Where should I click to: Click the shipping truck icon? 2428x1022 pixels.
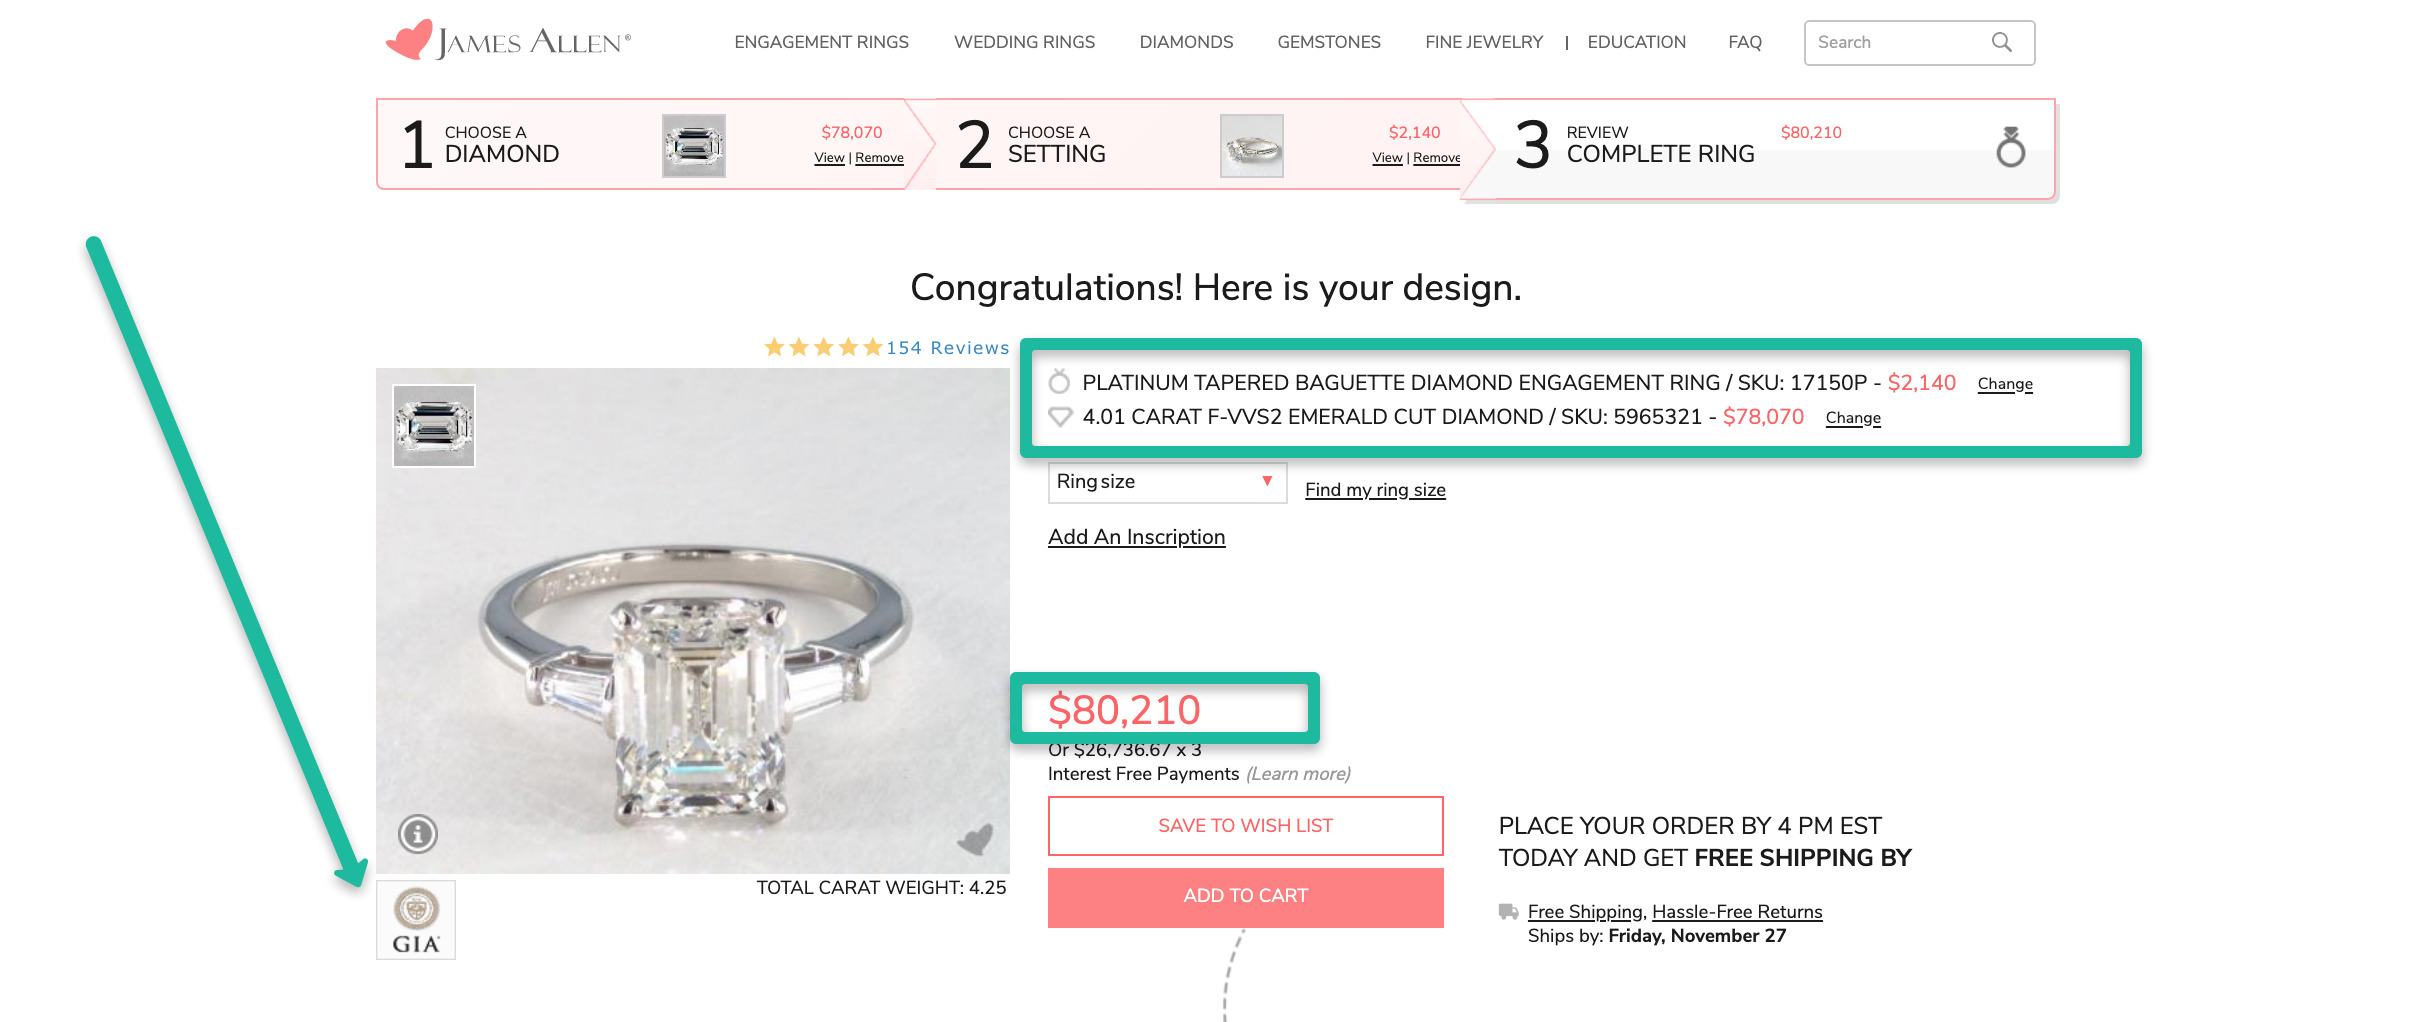[1508, 911]
